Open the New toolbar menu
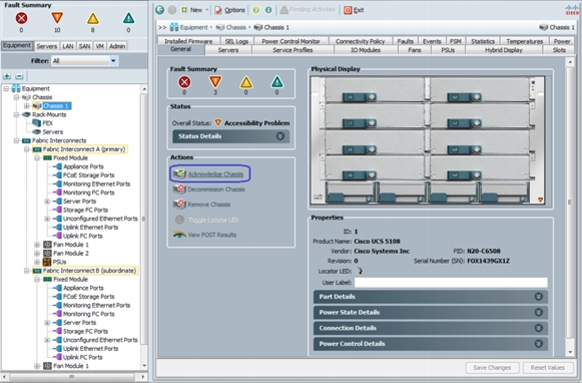The width and height of the screenshot is (582, 383). [x=194, y=10]
